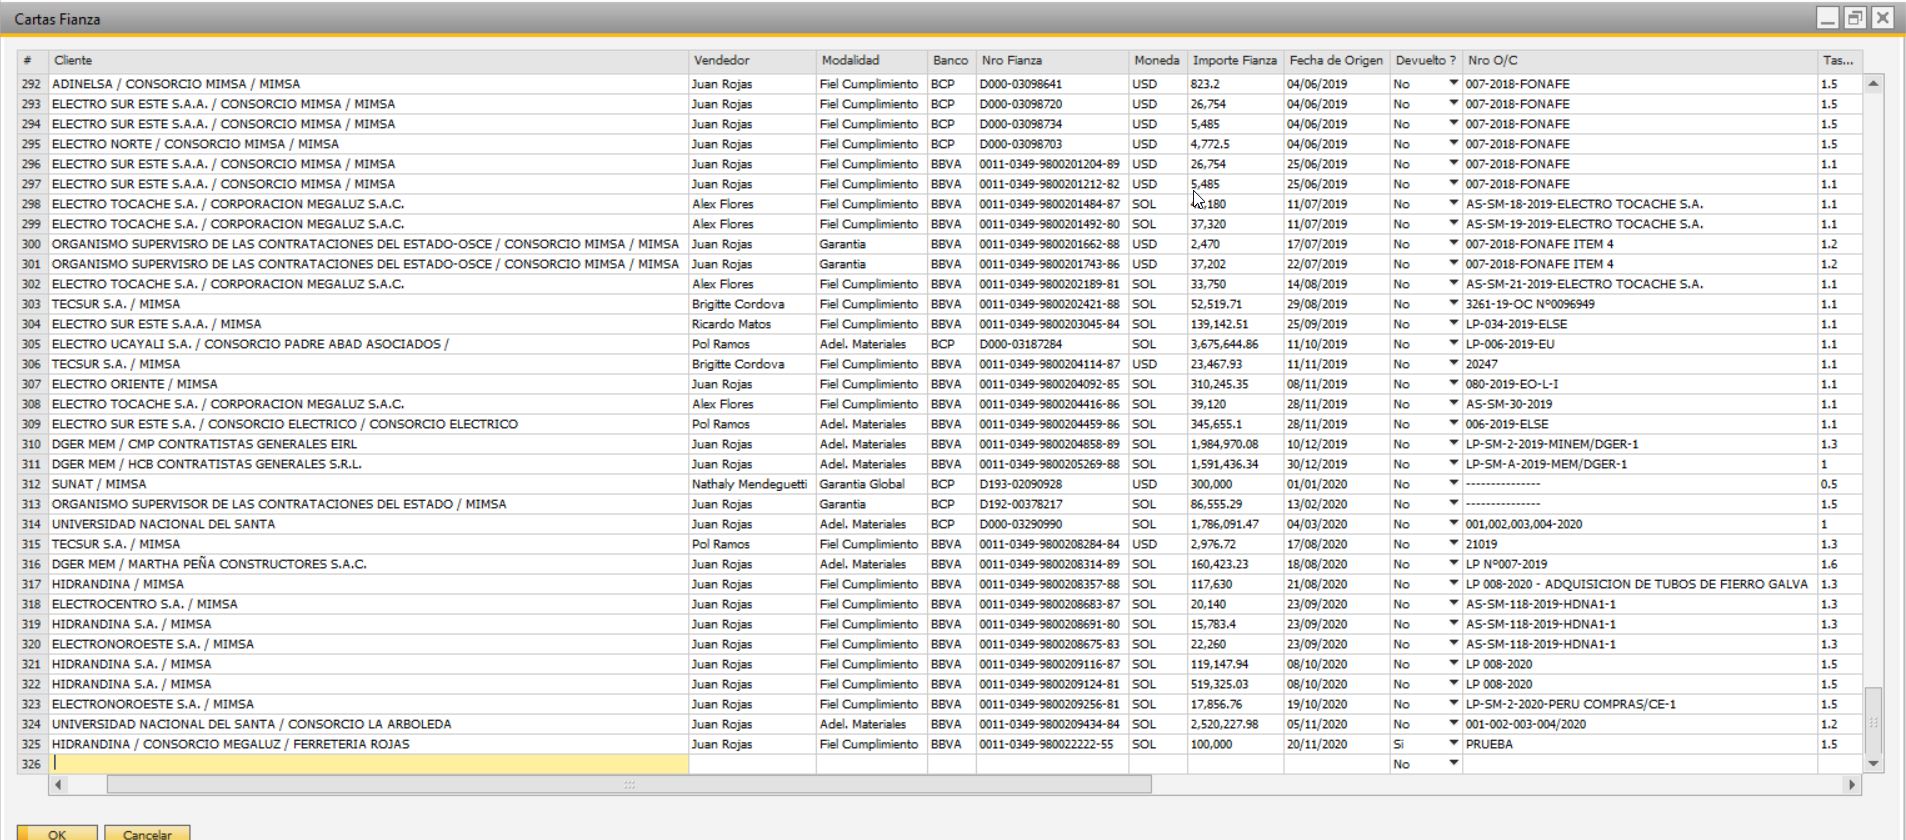Click the horizontal scrollbar thumb
This screenshot has width=1906, height=840.
tap(629, 785)
